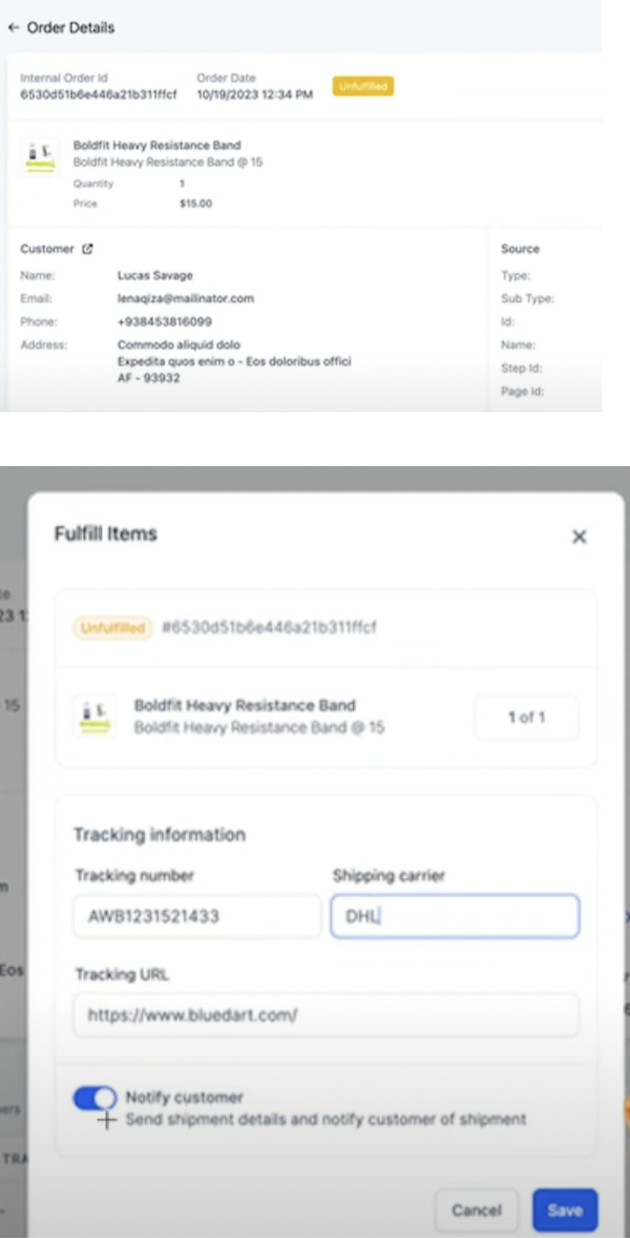
Task: Click the customer phone number
Action: pos(165,322)
